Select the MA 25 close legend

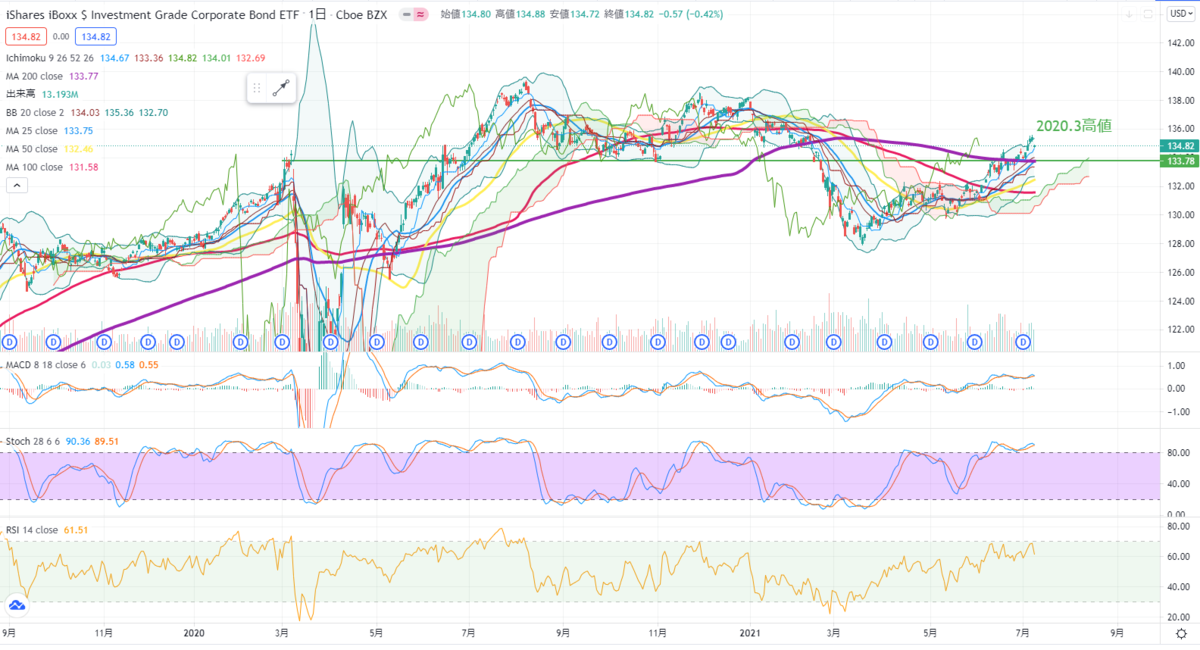34,131
